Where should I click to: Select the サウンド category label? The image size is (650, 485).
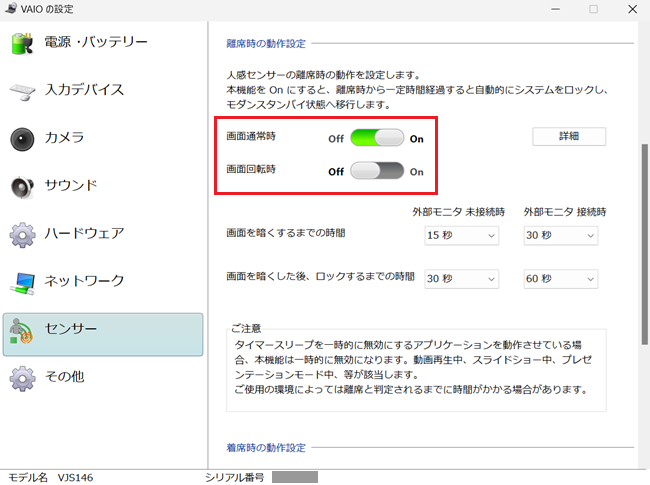(x=71, y=185)
